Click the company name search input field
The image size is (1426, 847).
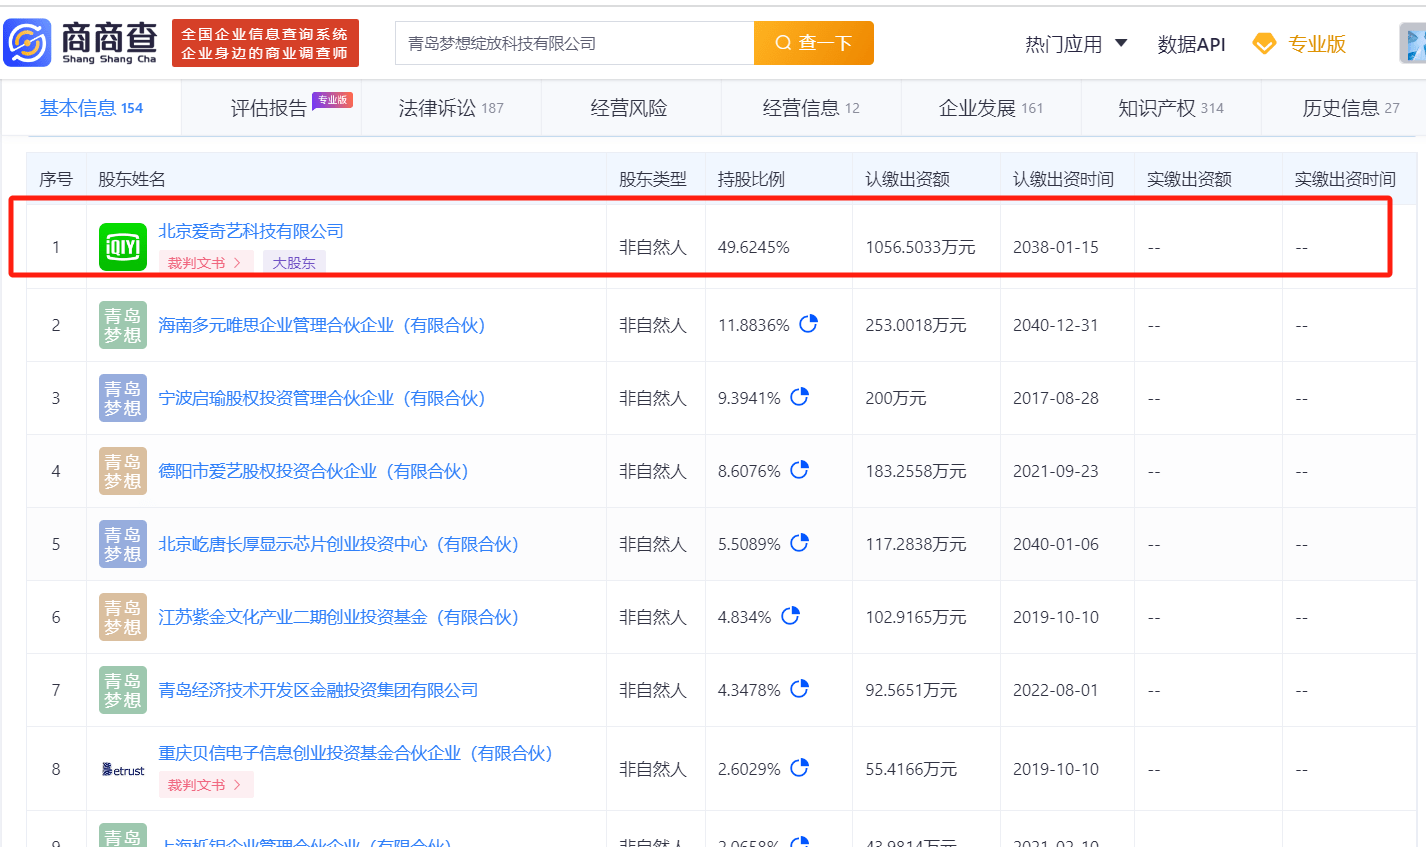[x=574, y=43]
